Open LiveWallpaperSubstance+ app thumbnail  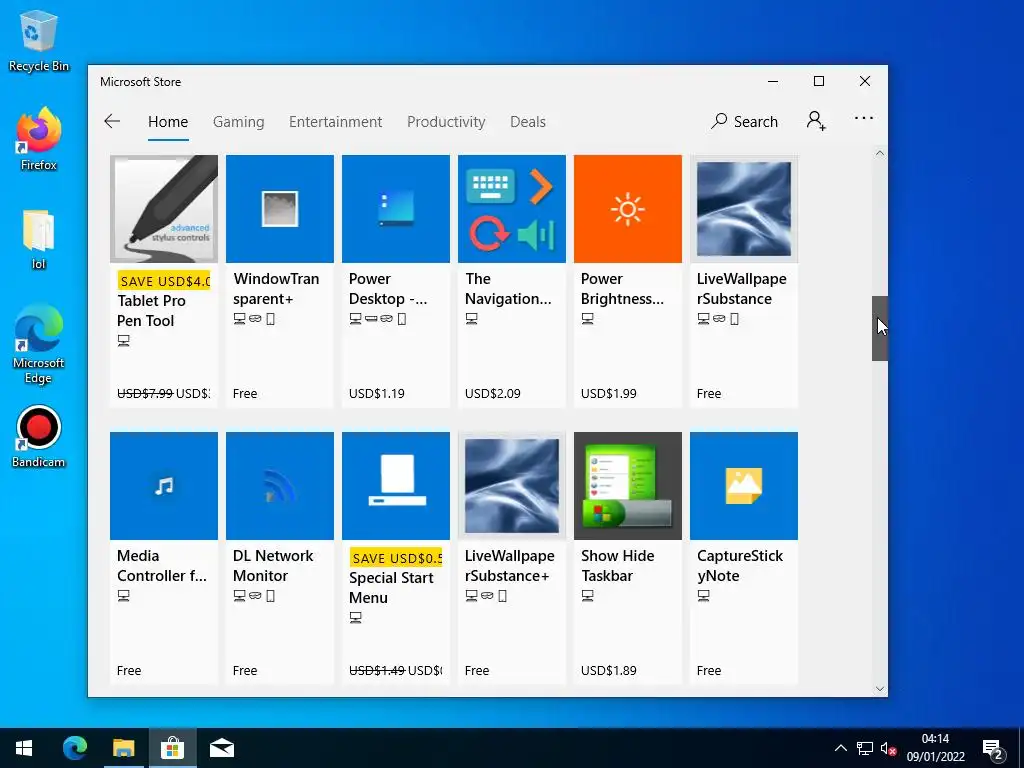511,485
